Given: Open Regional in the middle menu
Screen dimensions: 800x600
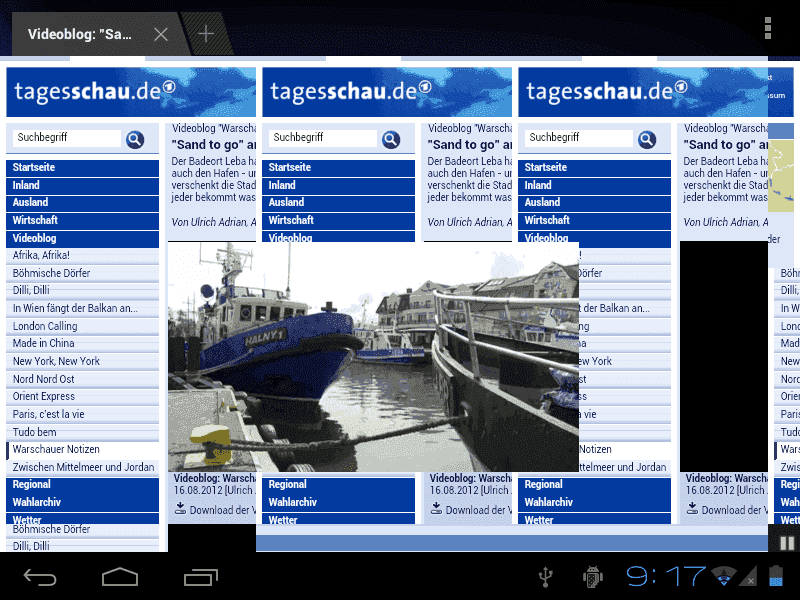Looking at the screenshot, I should pos(339,485).
